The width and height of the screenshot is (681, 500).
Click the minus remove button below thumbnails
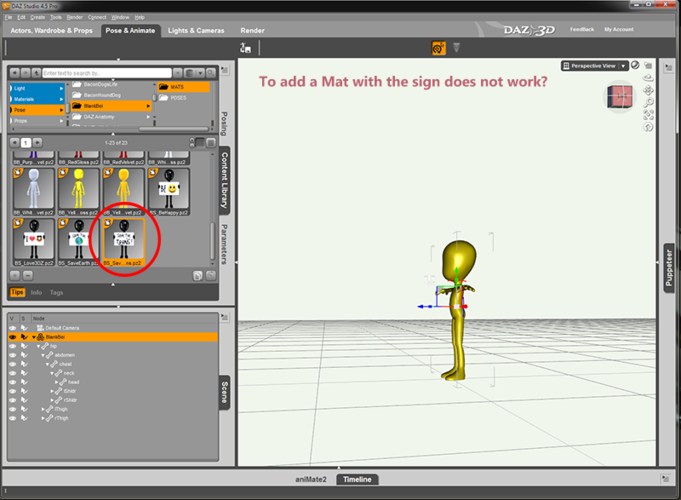point(27,275)
